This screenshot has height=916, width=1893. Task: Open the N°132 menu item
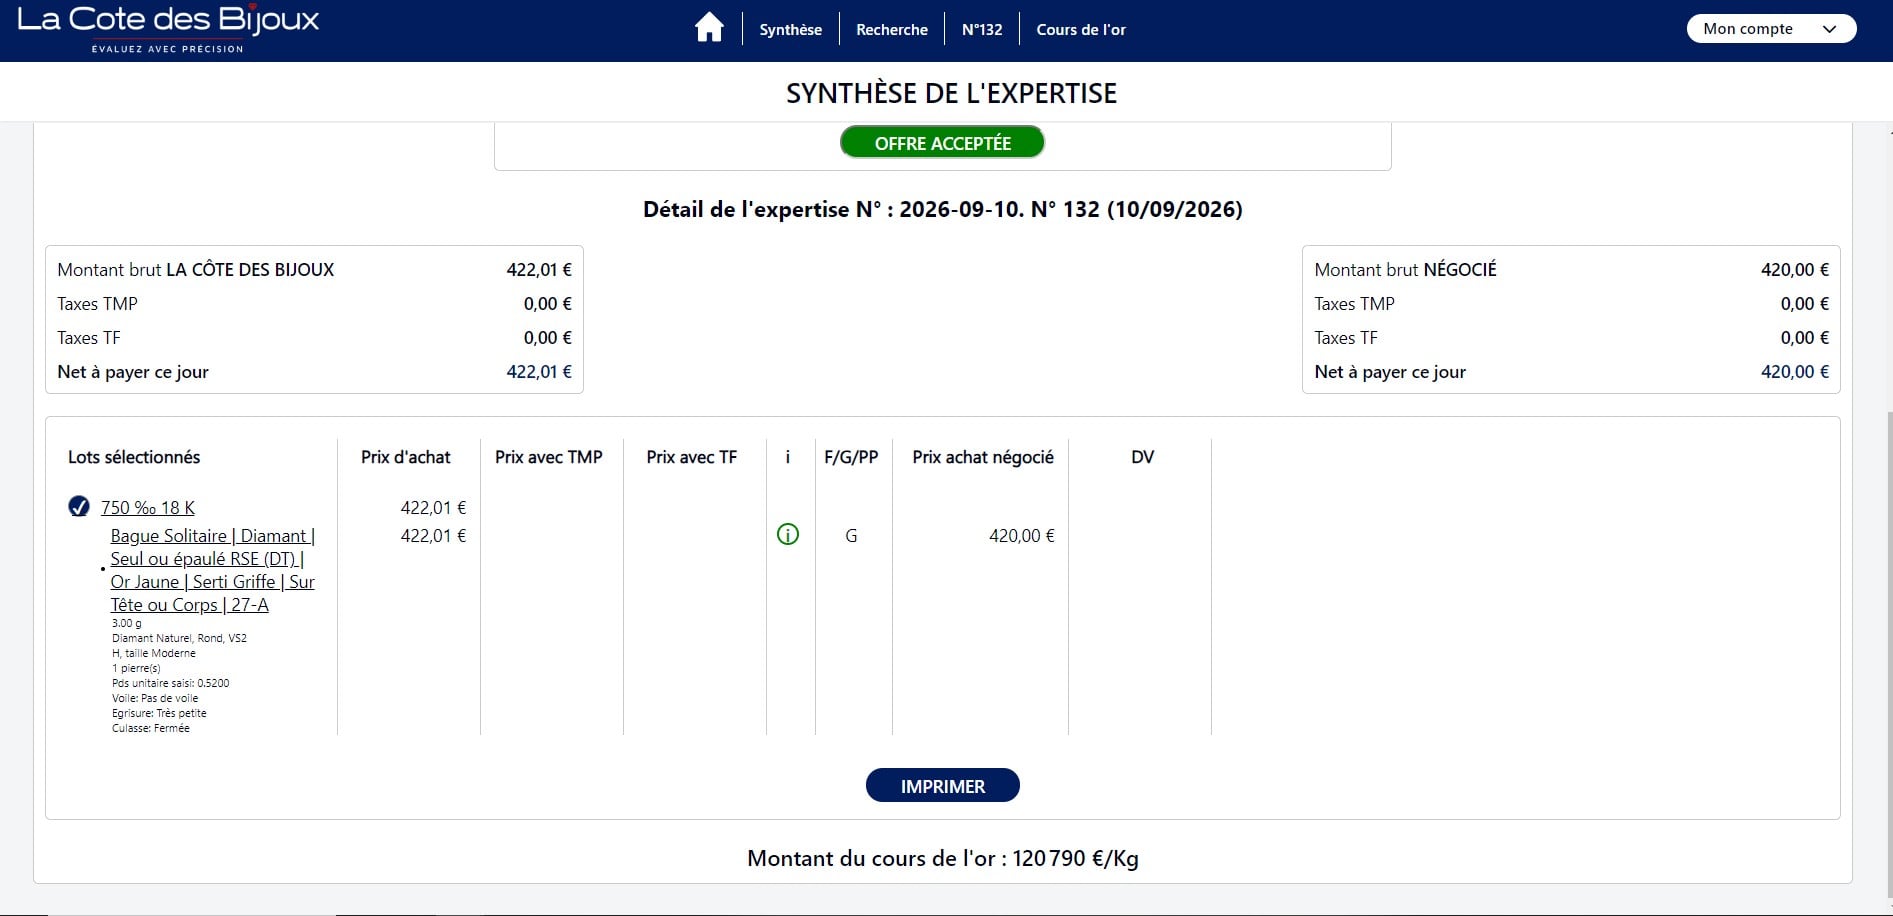(x=982, y=30)
